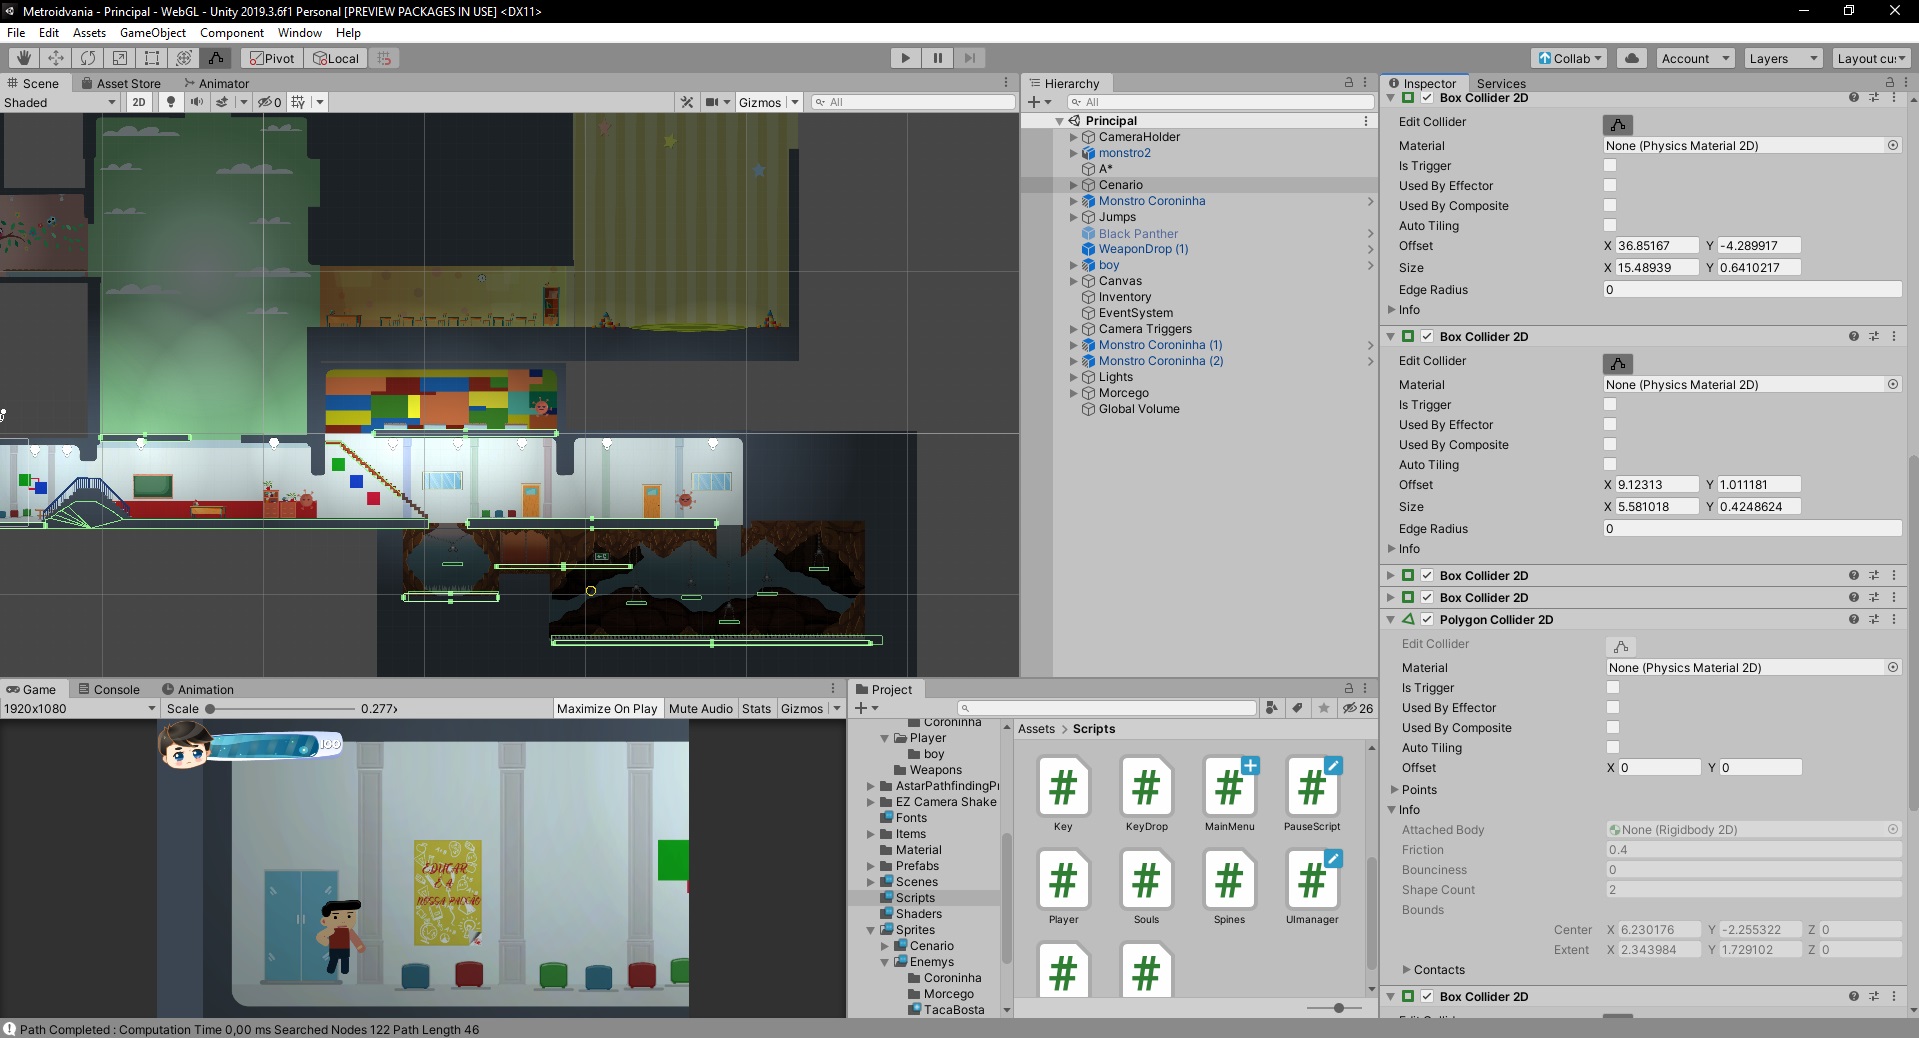This screenshot has height=1038, width=1919.
Task: Select the Scale tool
Action: [x=120, y=58]
